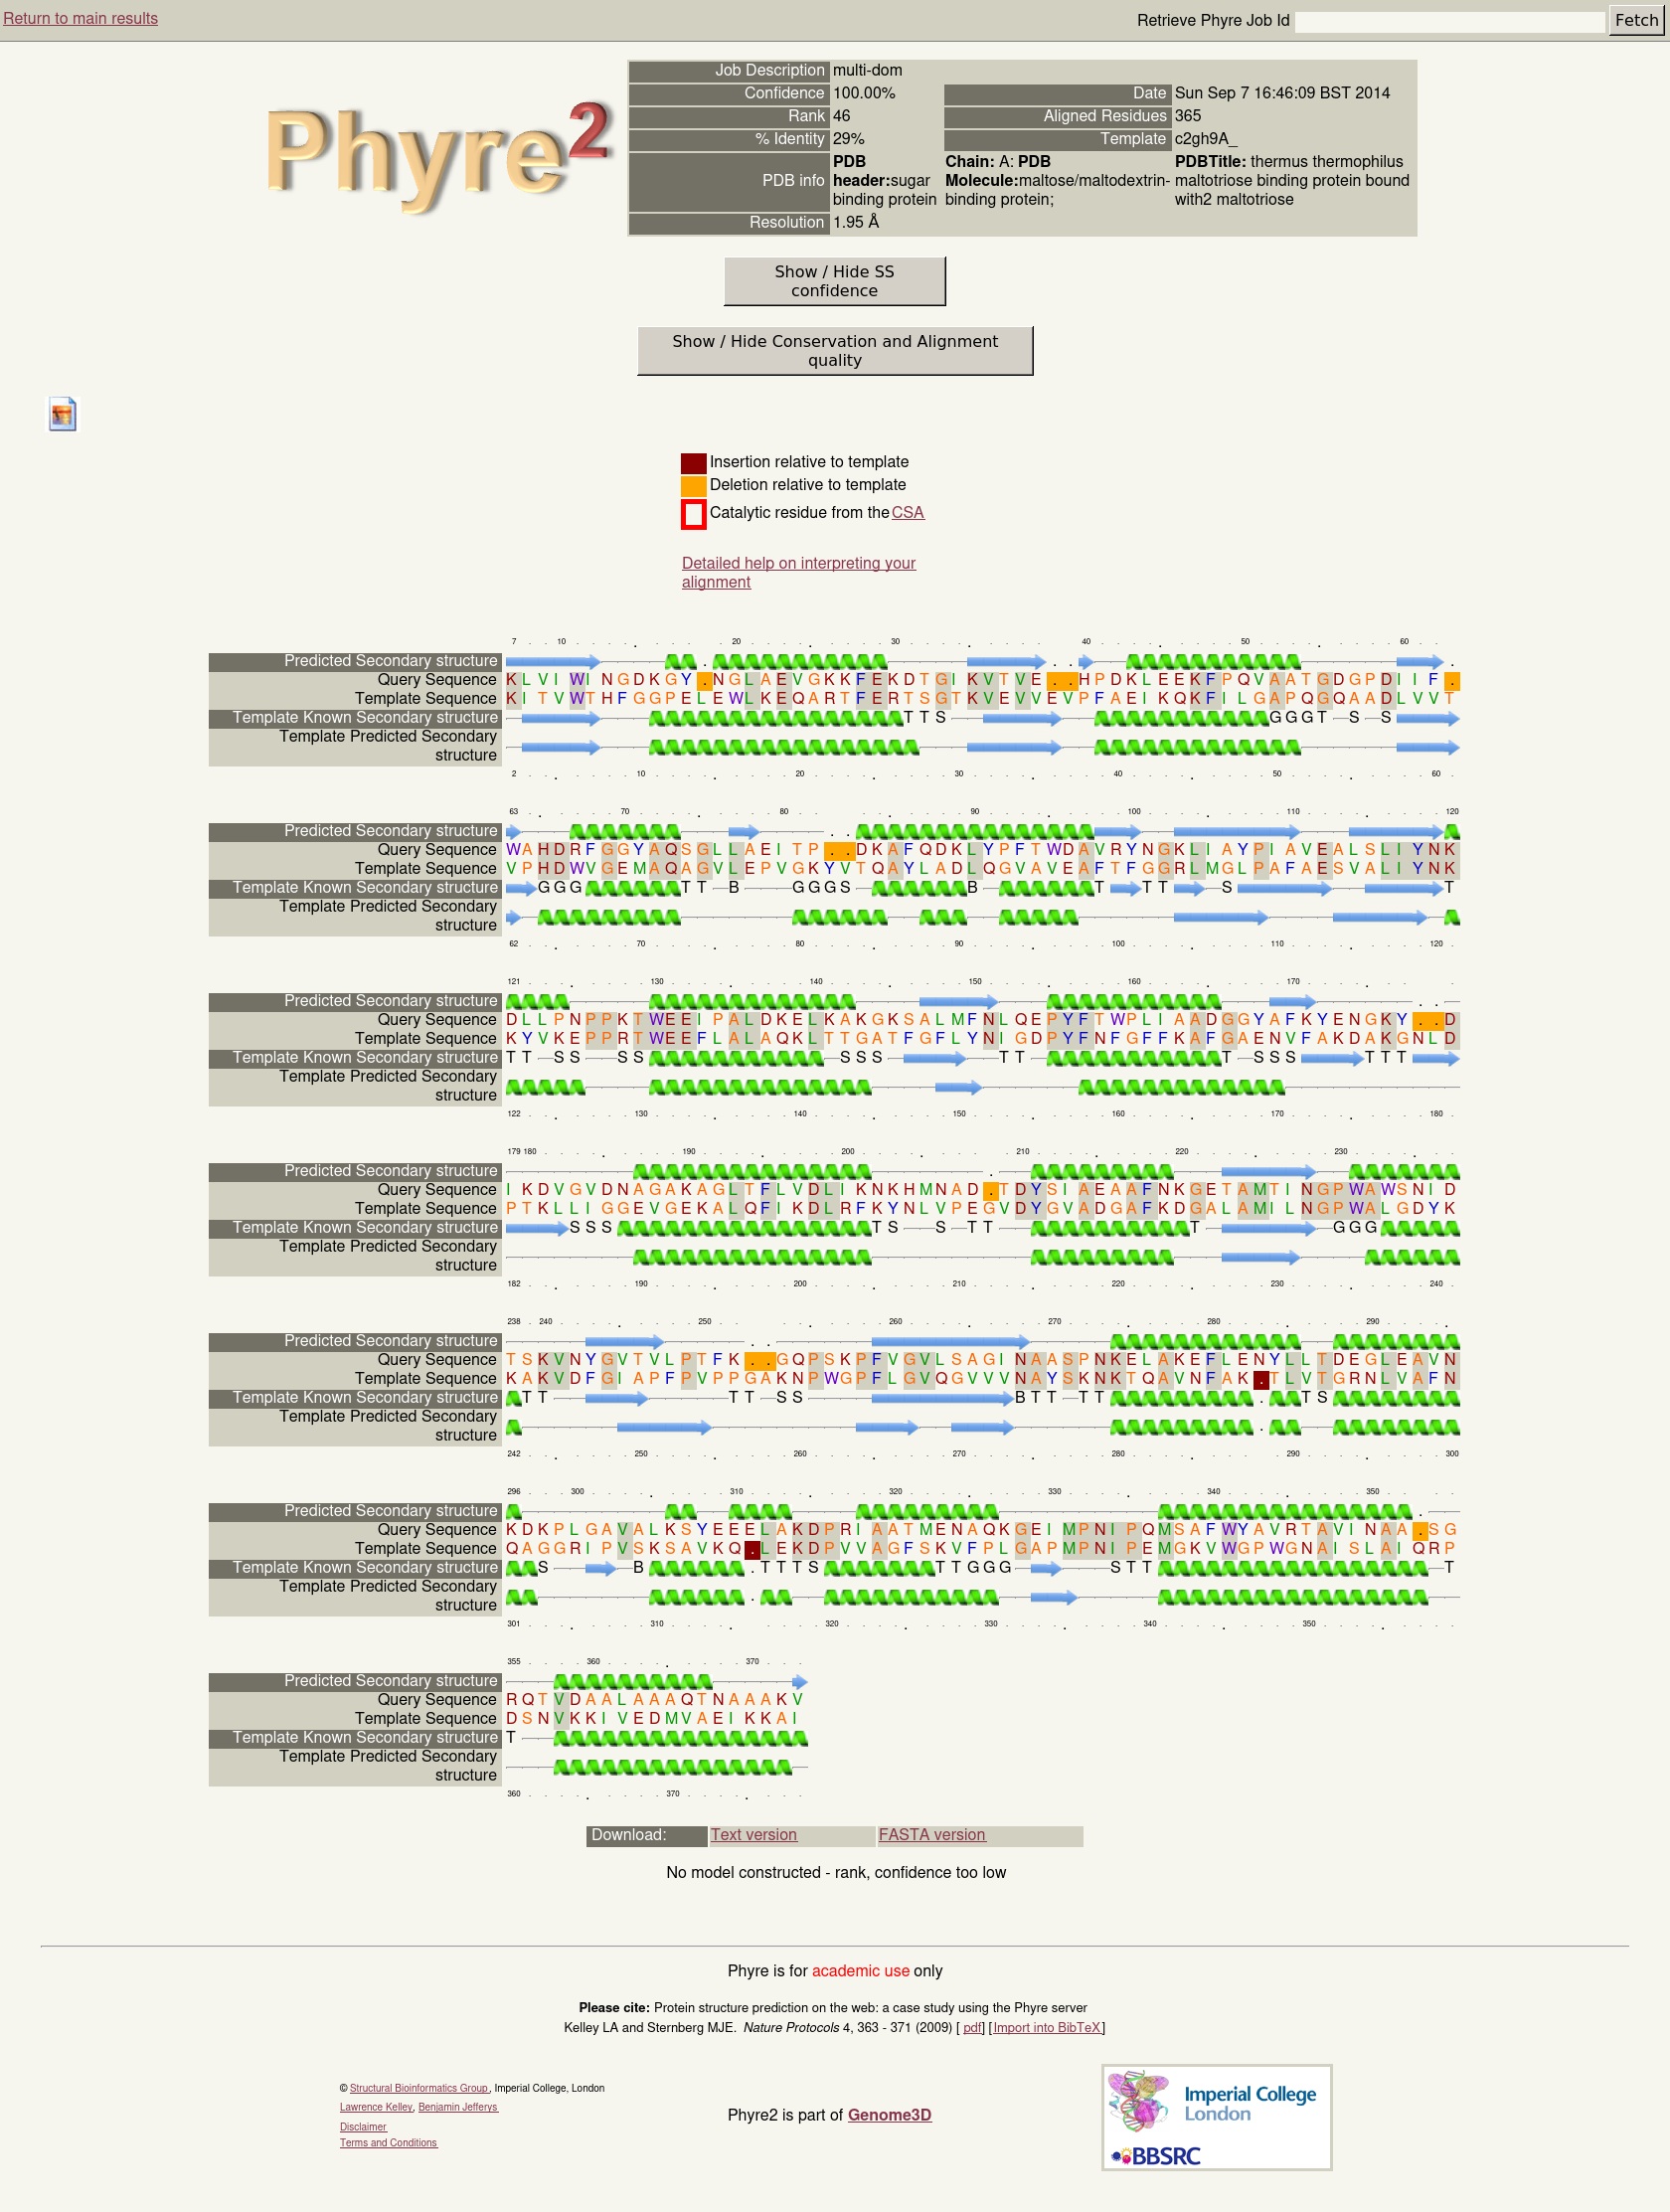Click Import into BibTeX link
The image size is (1670, 2212).
click(1046, 2028)
